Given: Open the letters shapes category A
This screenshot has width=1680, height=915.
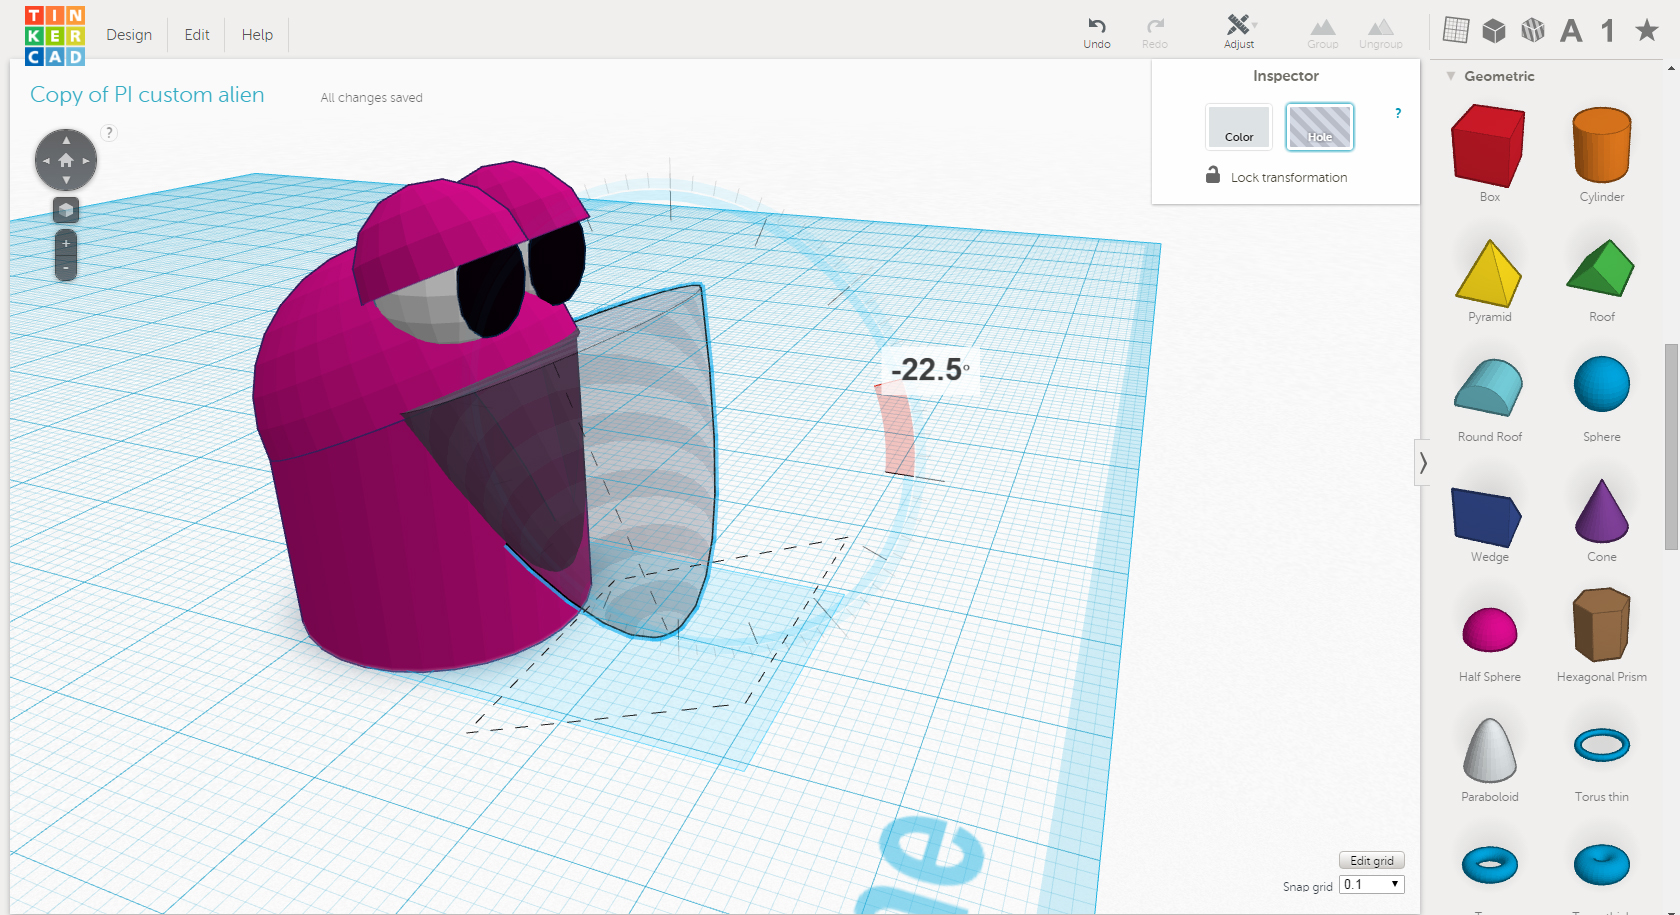Looking at the screenshot, I should 1571,31.
